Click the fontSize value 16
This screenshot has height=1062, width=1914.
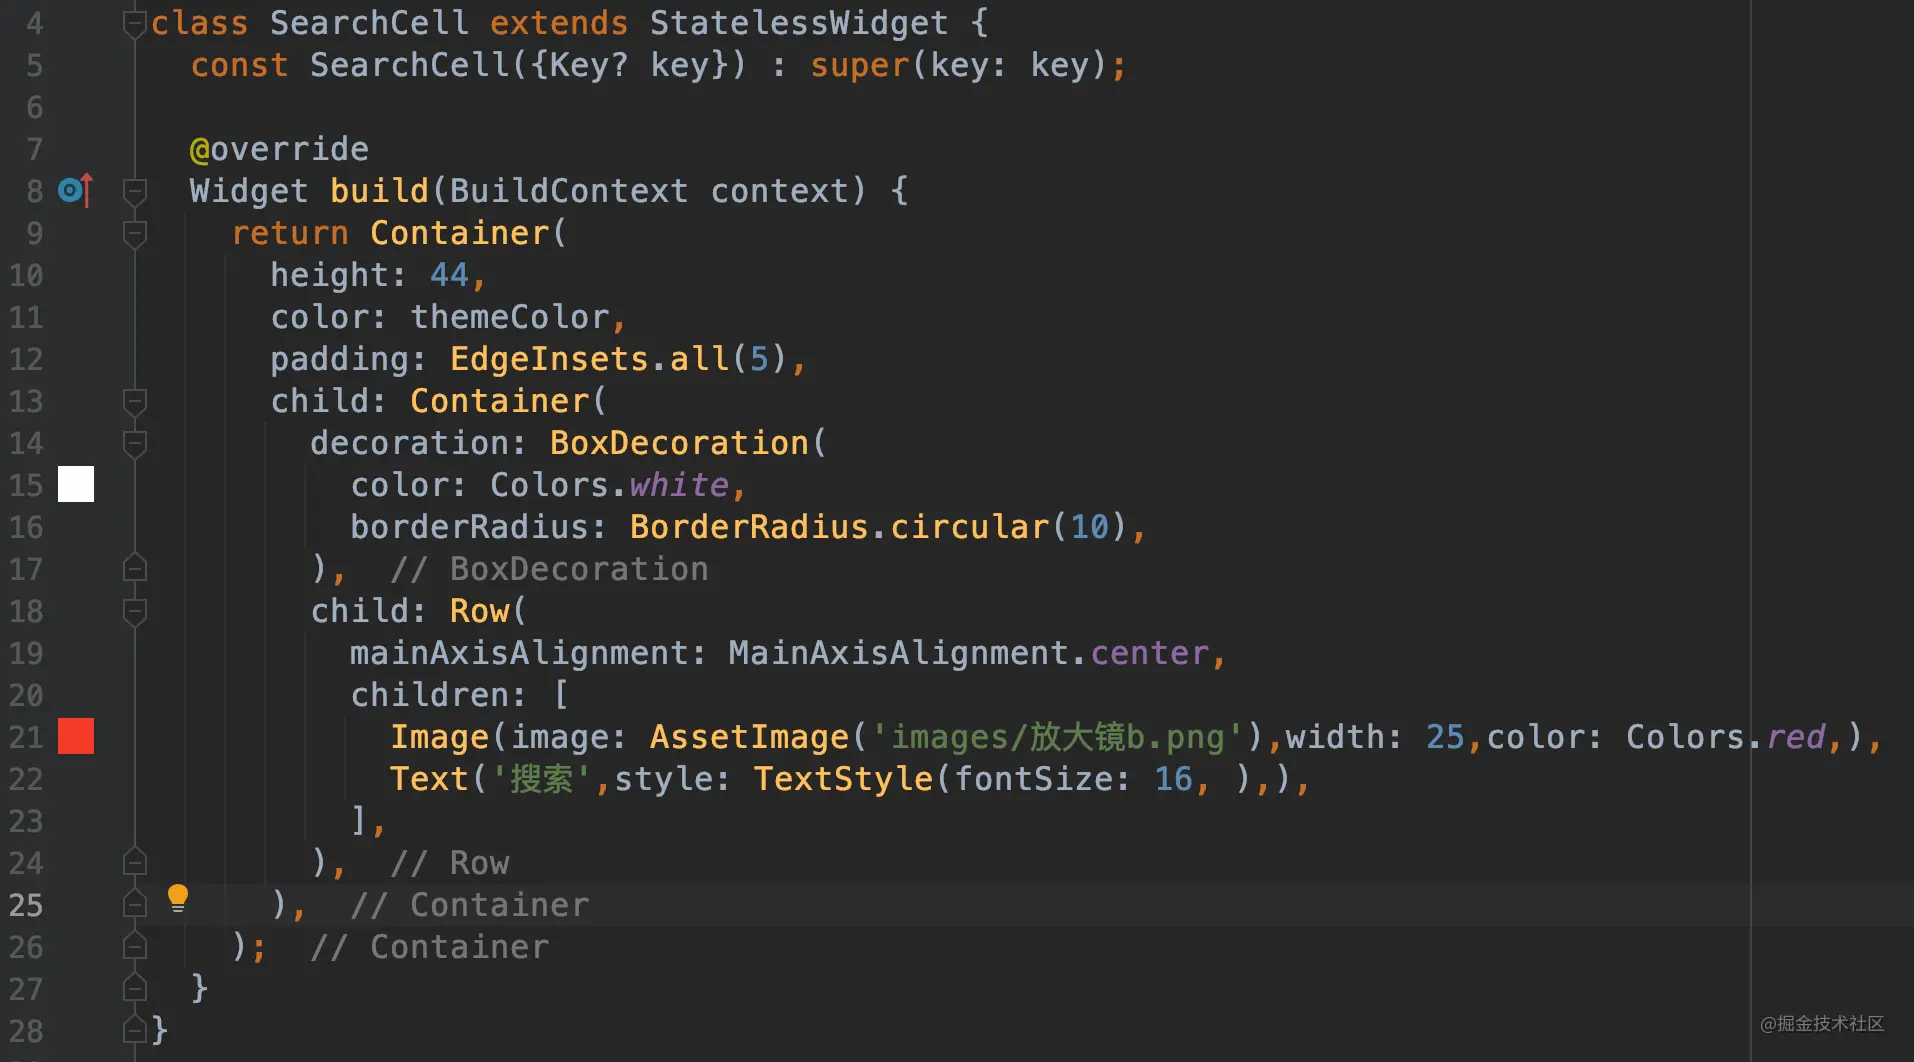(1174, 779)
